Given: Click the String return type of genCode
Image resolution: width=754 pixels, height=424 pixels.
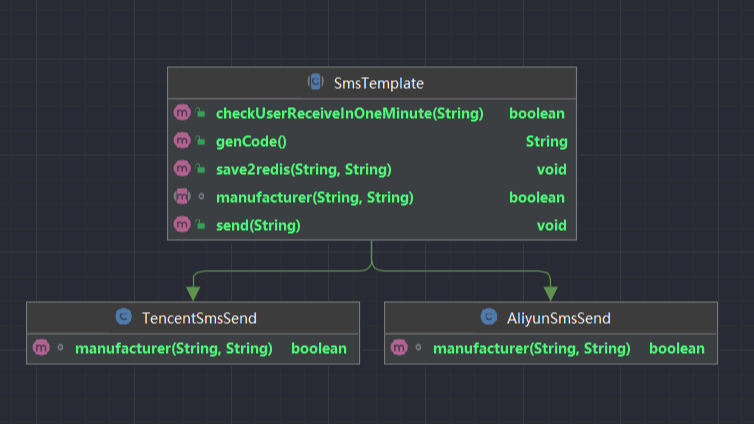Looking at the screenshot, I should point(546,142).
